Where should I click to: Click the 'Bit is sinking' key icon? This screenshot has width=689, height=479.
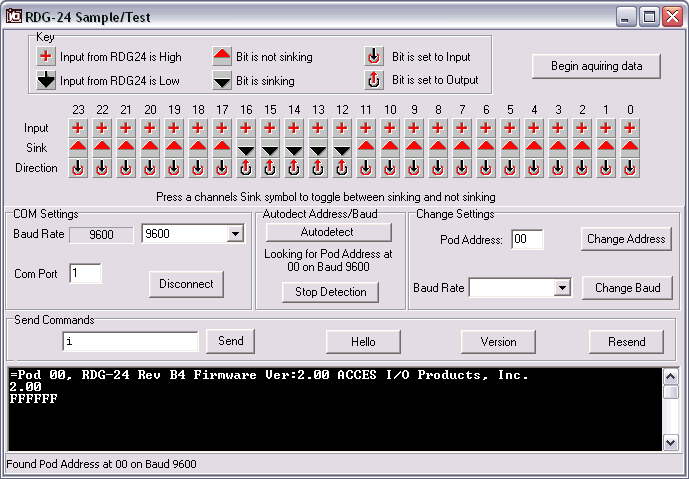(x=222, y=80)
